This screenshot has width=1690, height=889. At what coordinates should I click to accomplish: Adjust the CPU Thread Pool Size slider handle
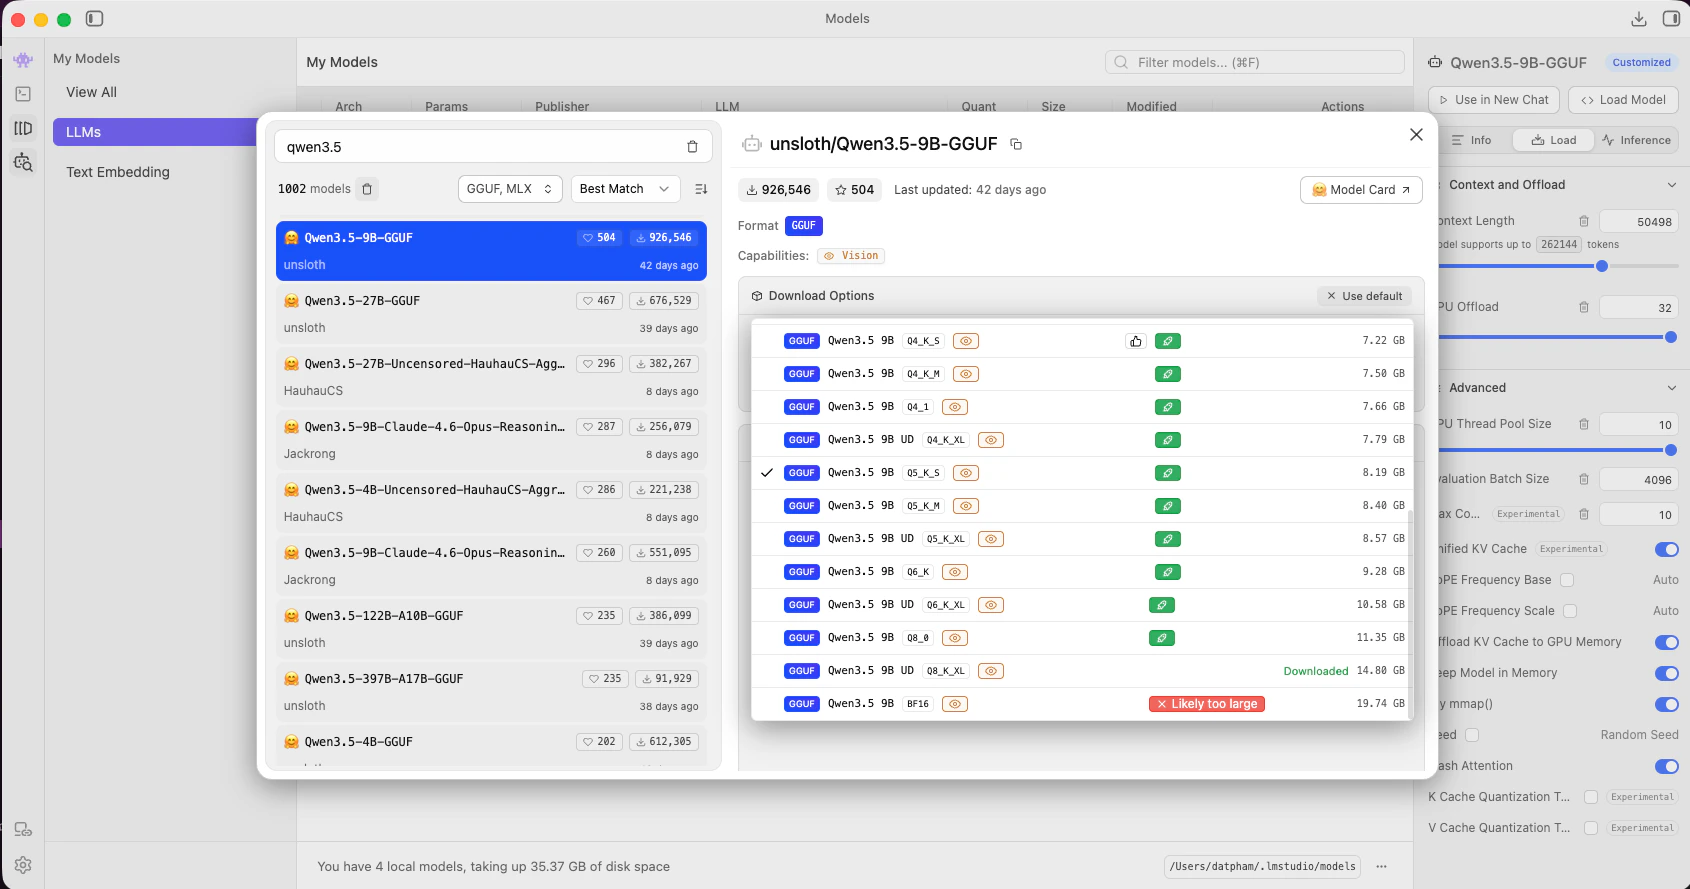(x=1671, y=450)
